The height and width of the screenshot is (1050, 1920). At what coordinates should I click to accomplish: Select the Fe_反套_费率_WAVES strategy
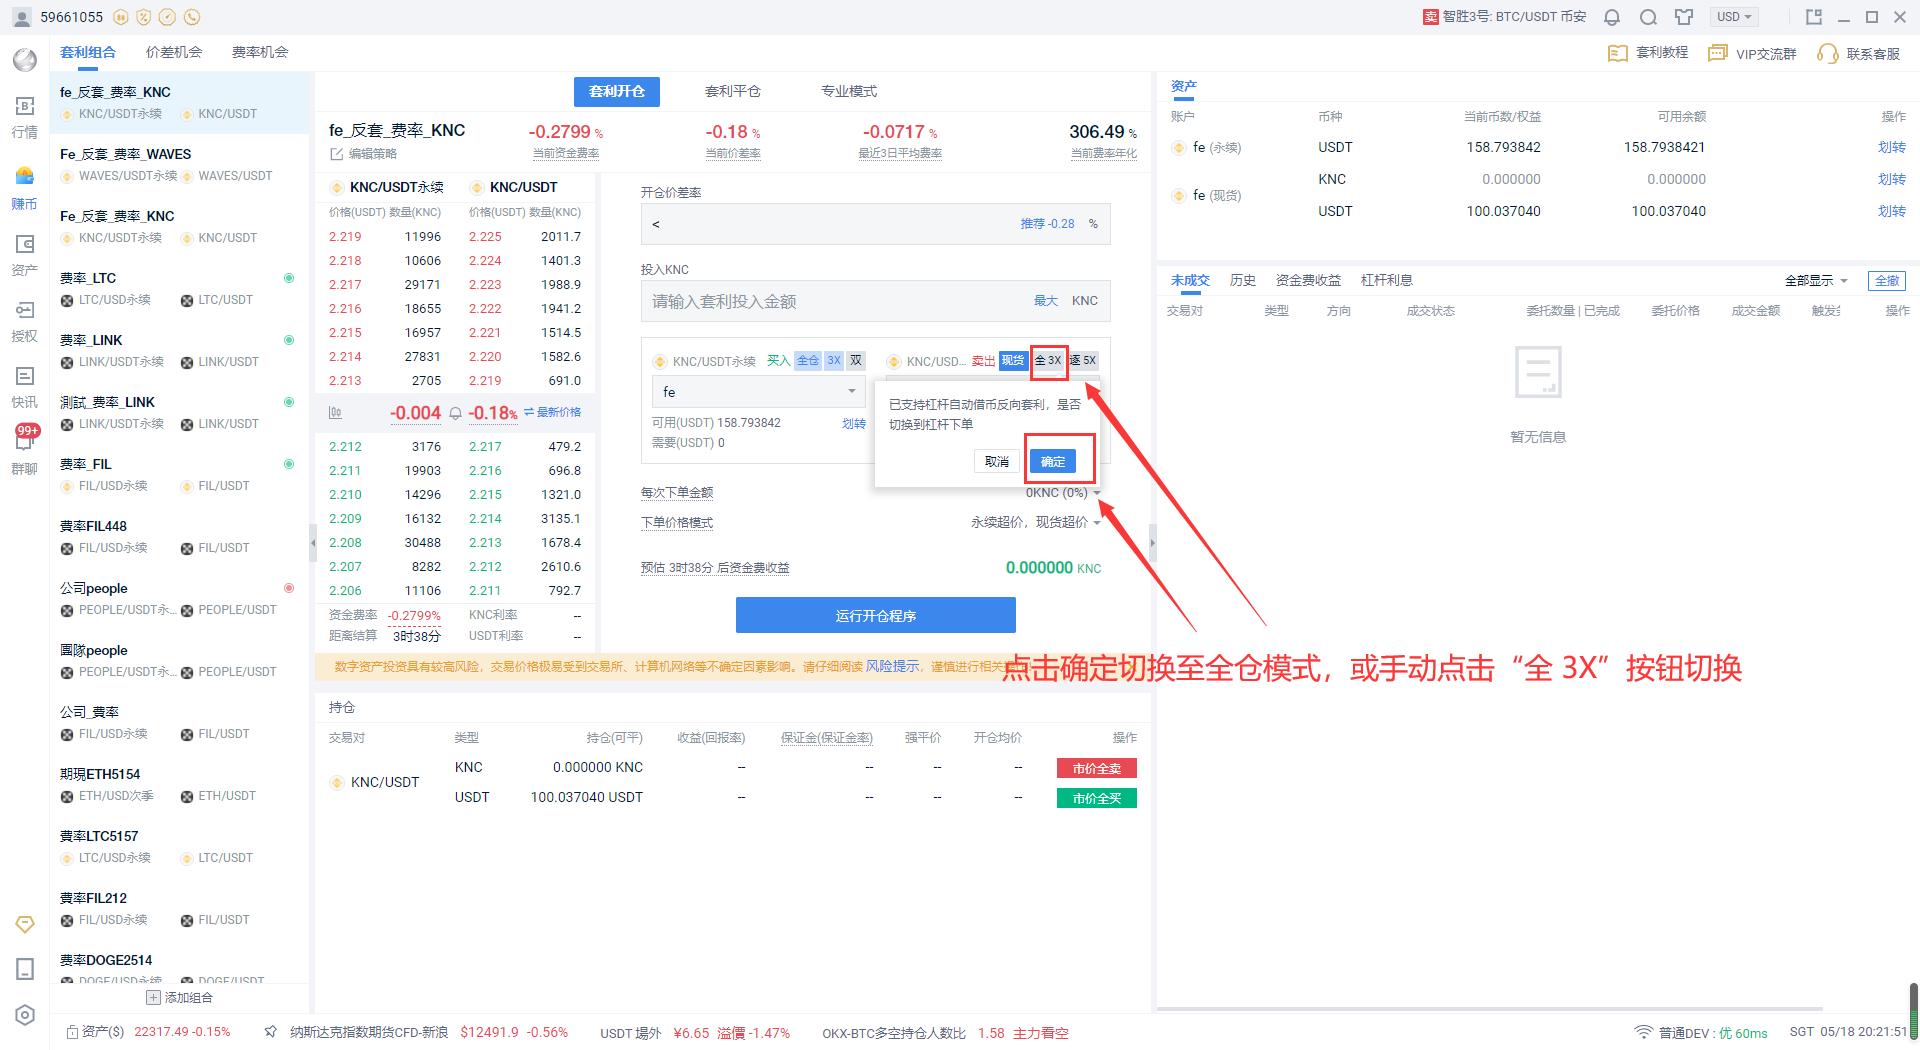[x=180, y=165]
